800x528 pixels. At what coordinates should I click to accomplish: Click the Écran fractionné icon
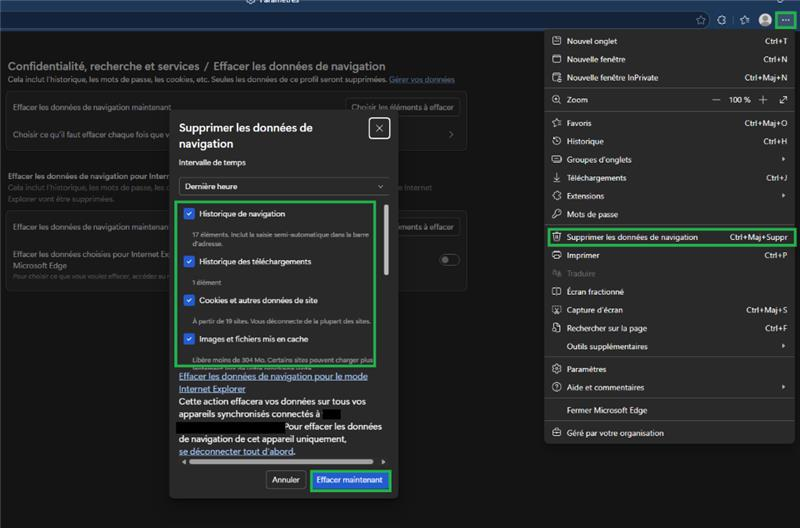coord(557,292)
